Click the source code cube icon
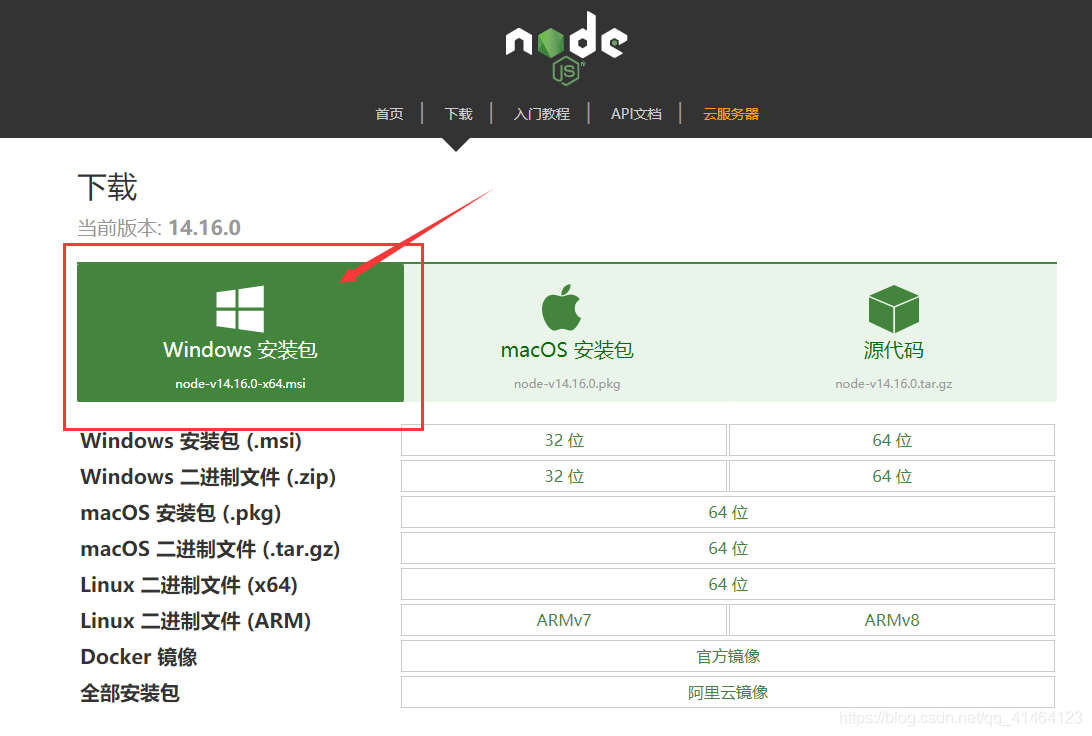The image size is (1092, 736). point(894,308)
